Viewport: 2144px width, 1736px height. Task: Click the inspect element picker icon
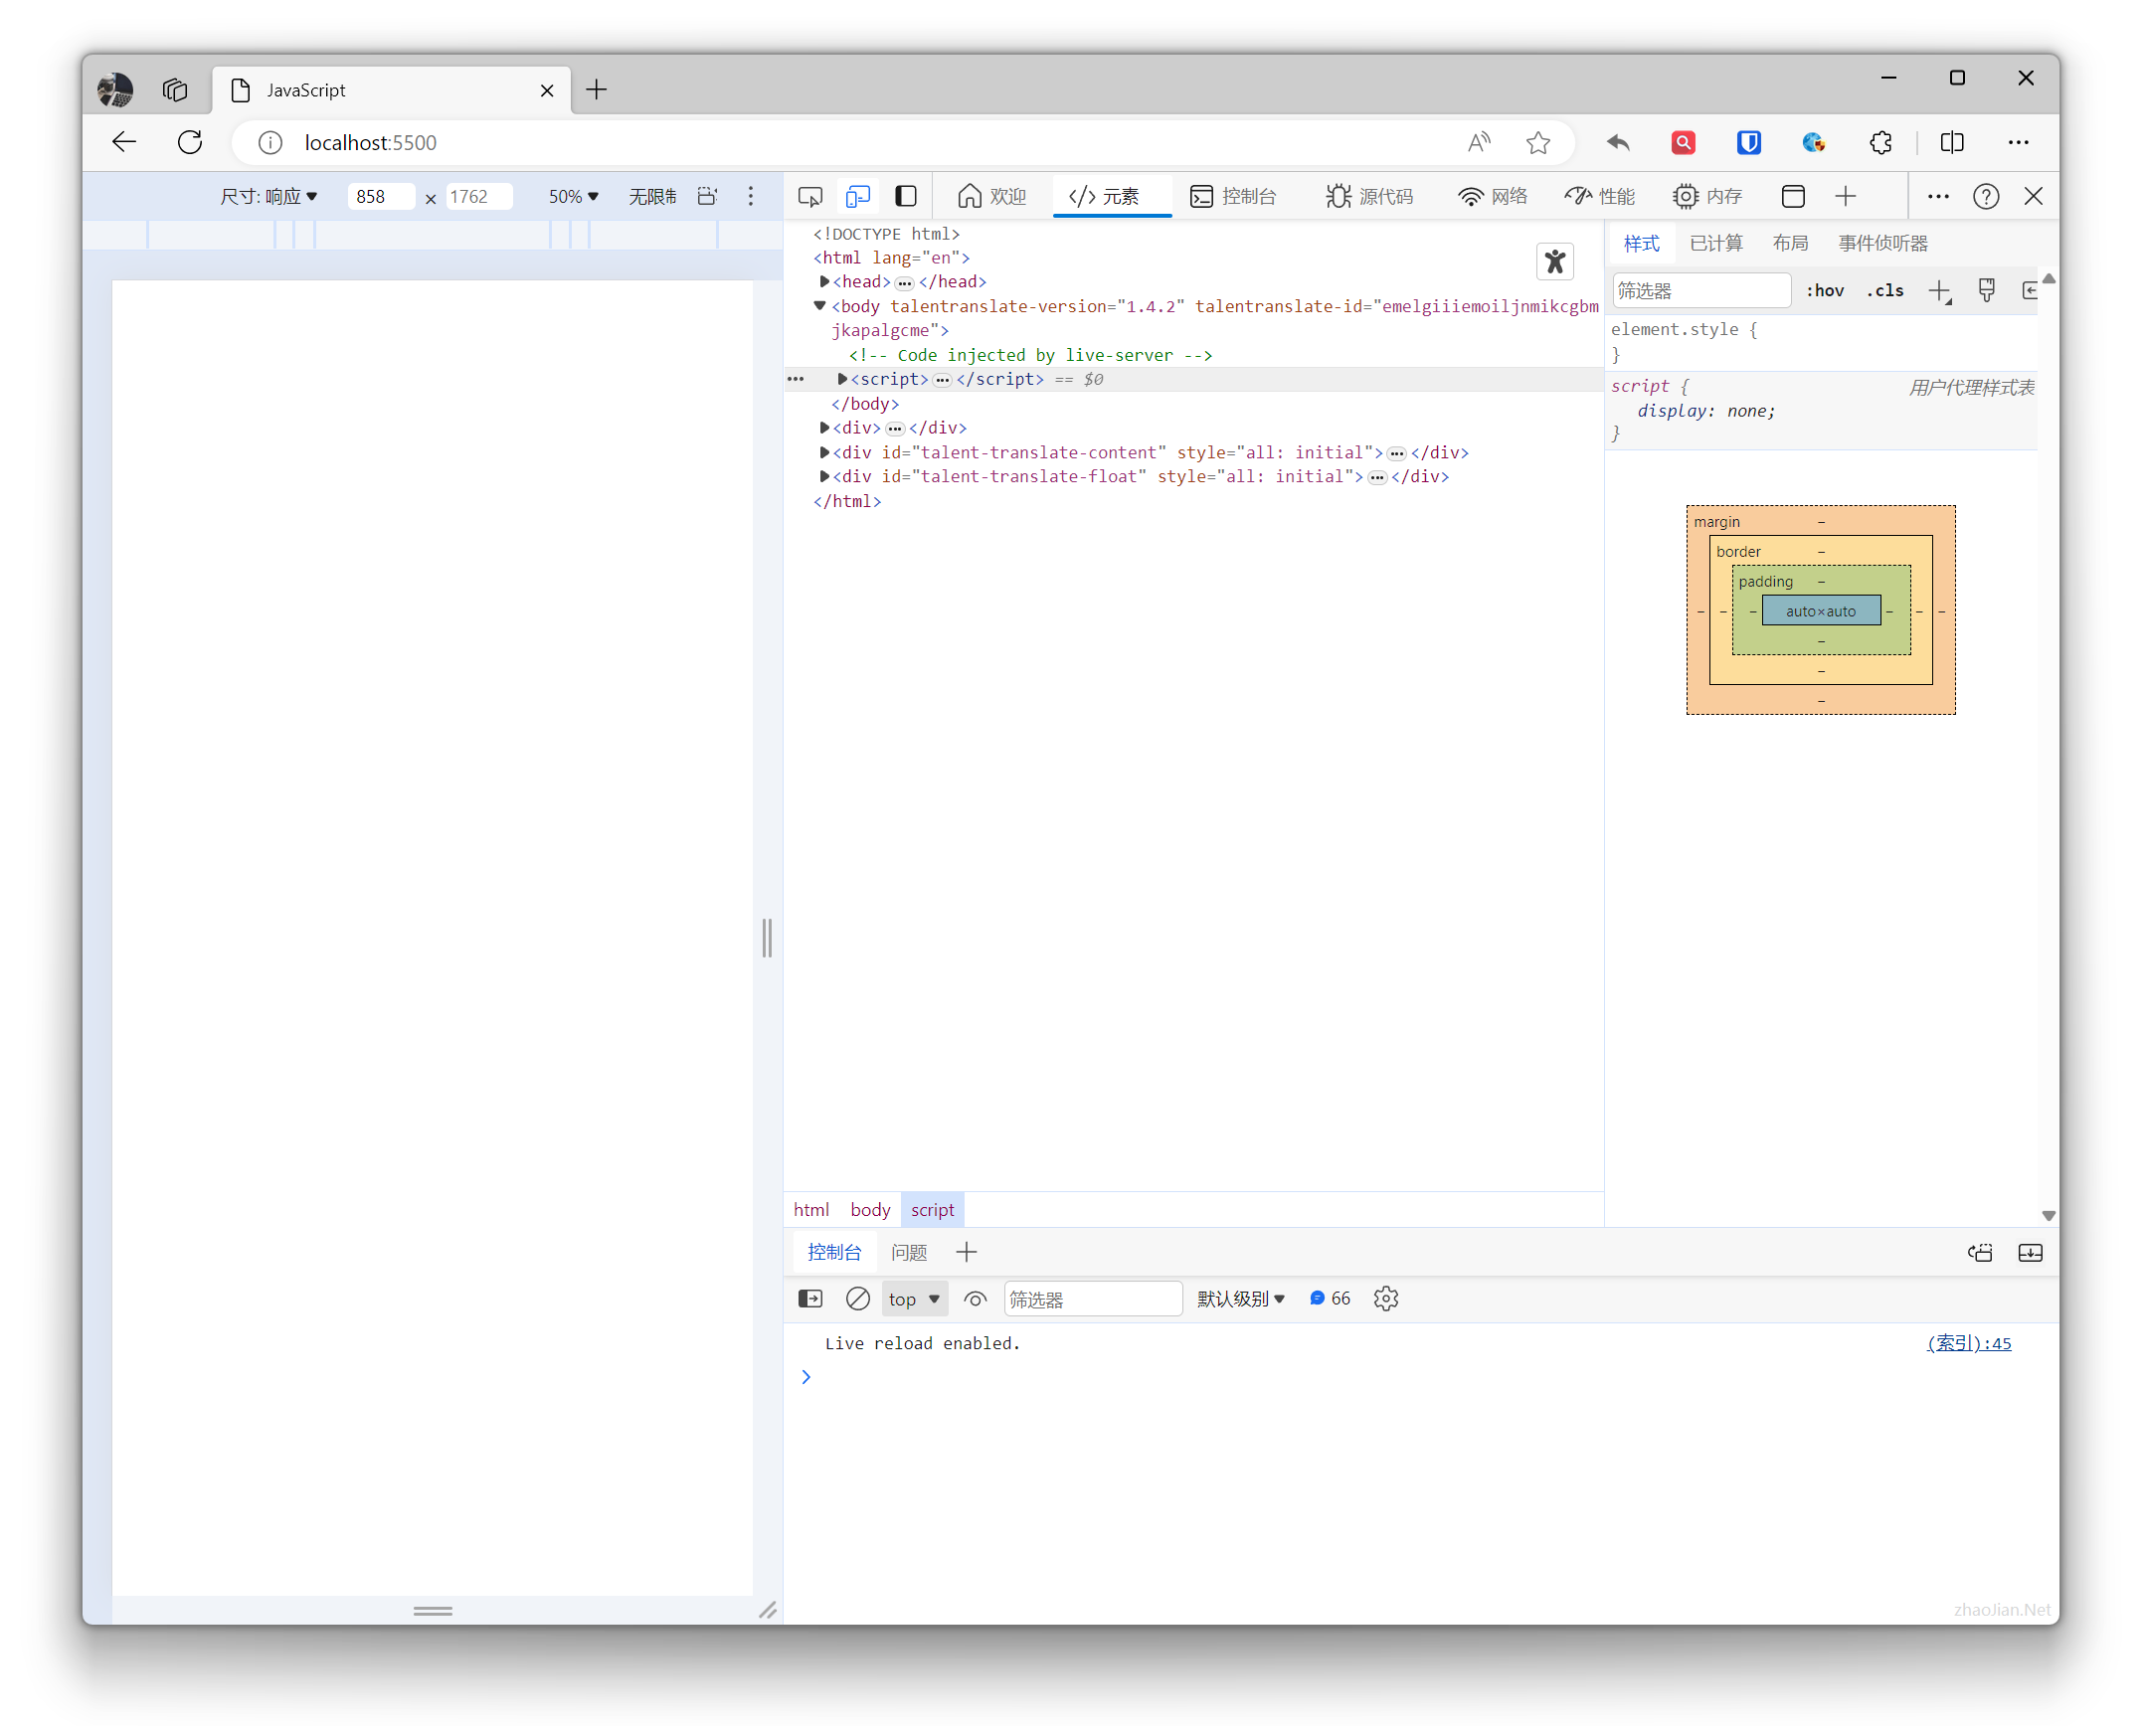[x=810, y=197]
